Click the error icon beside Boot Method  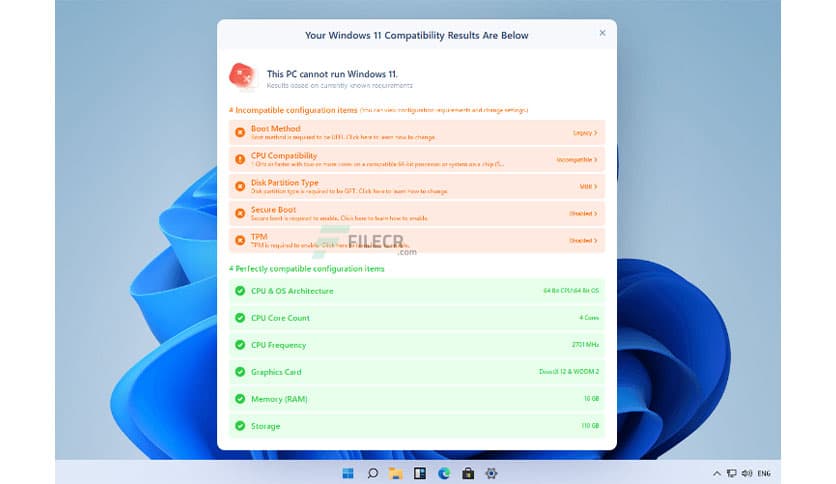pyautogui.click(x=240, y=132)
